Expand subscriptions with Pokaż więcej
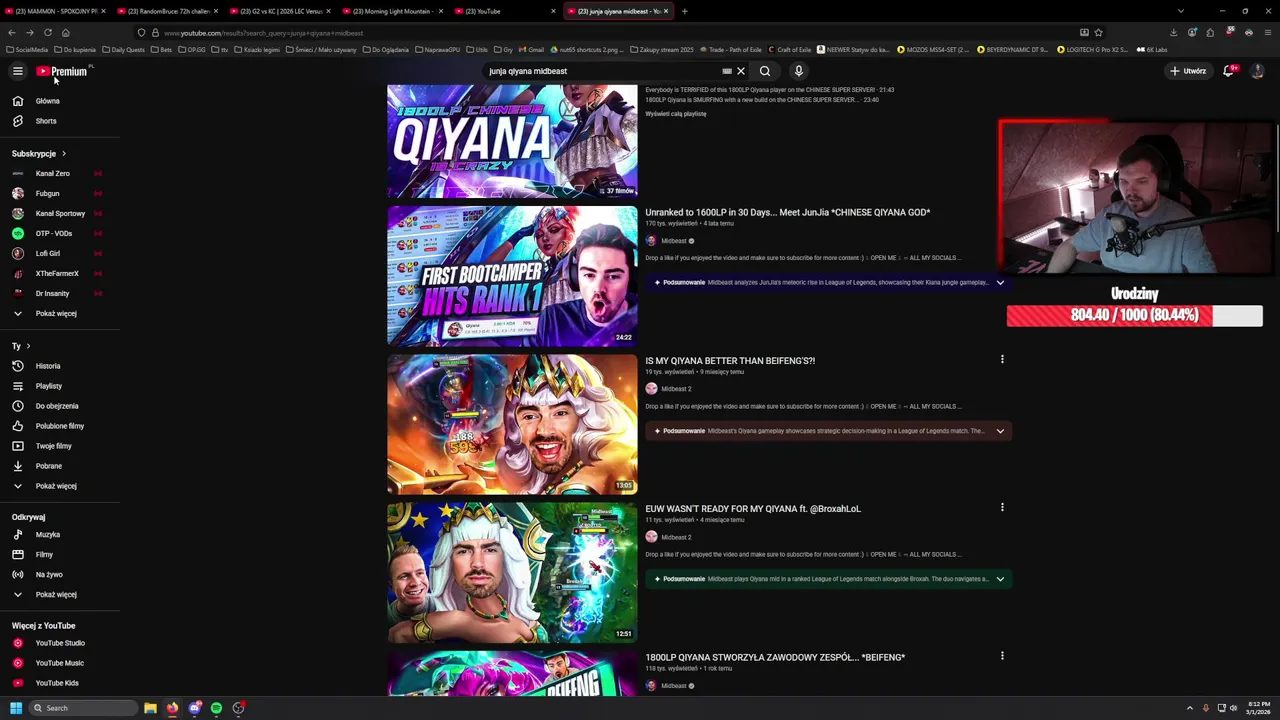1280x720 pixels. [56, 314]
